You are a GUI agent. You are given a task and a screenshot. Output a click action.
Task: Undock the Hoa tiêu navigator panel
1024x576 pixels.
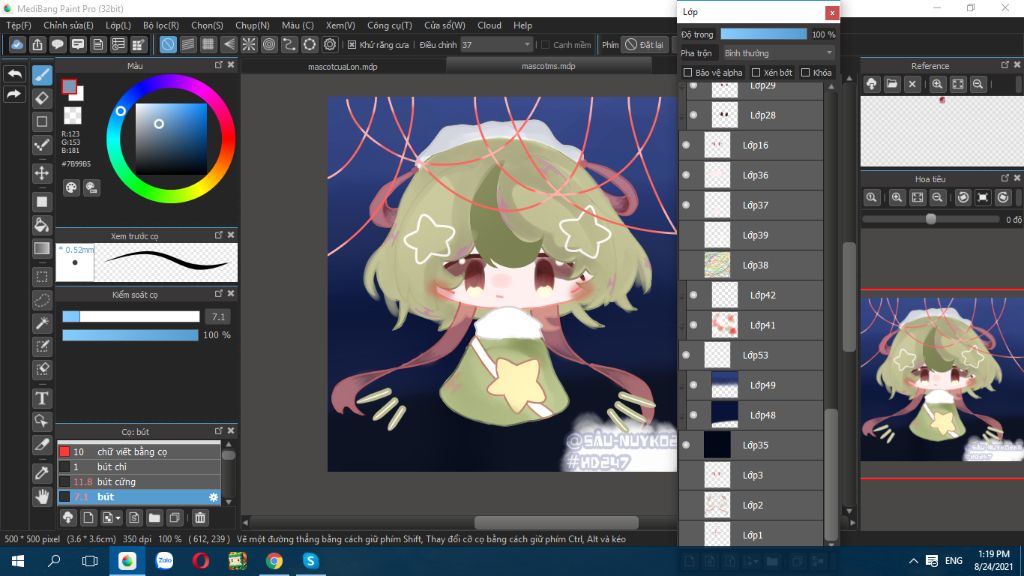click(1005, 178)
